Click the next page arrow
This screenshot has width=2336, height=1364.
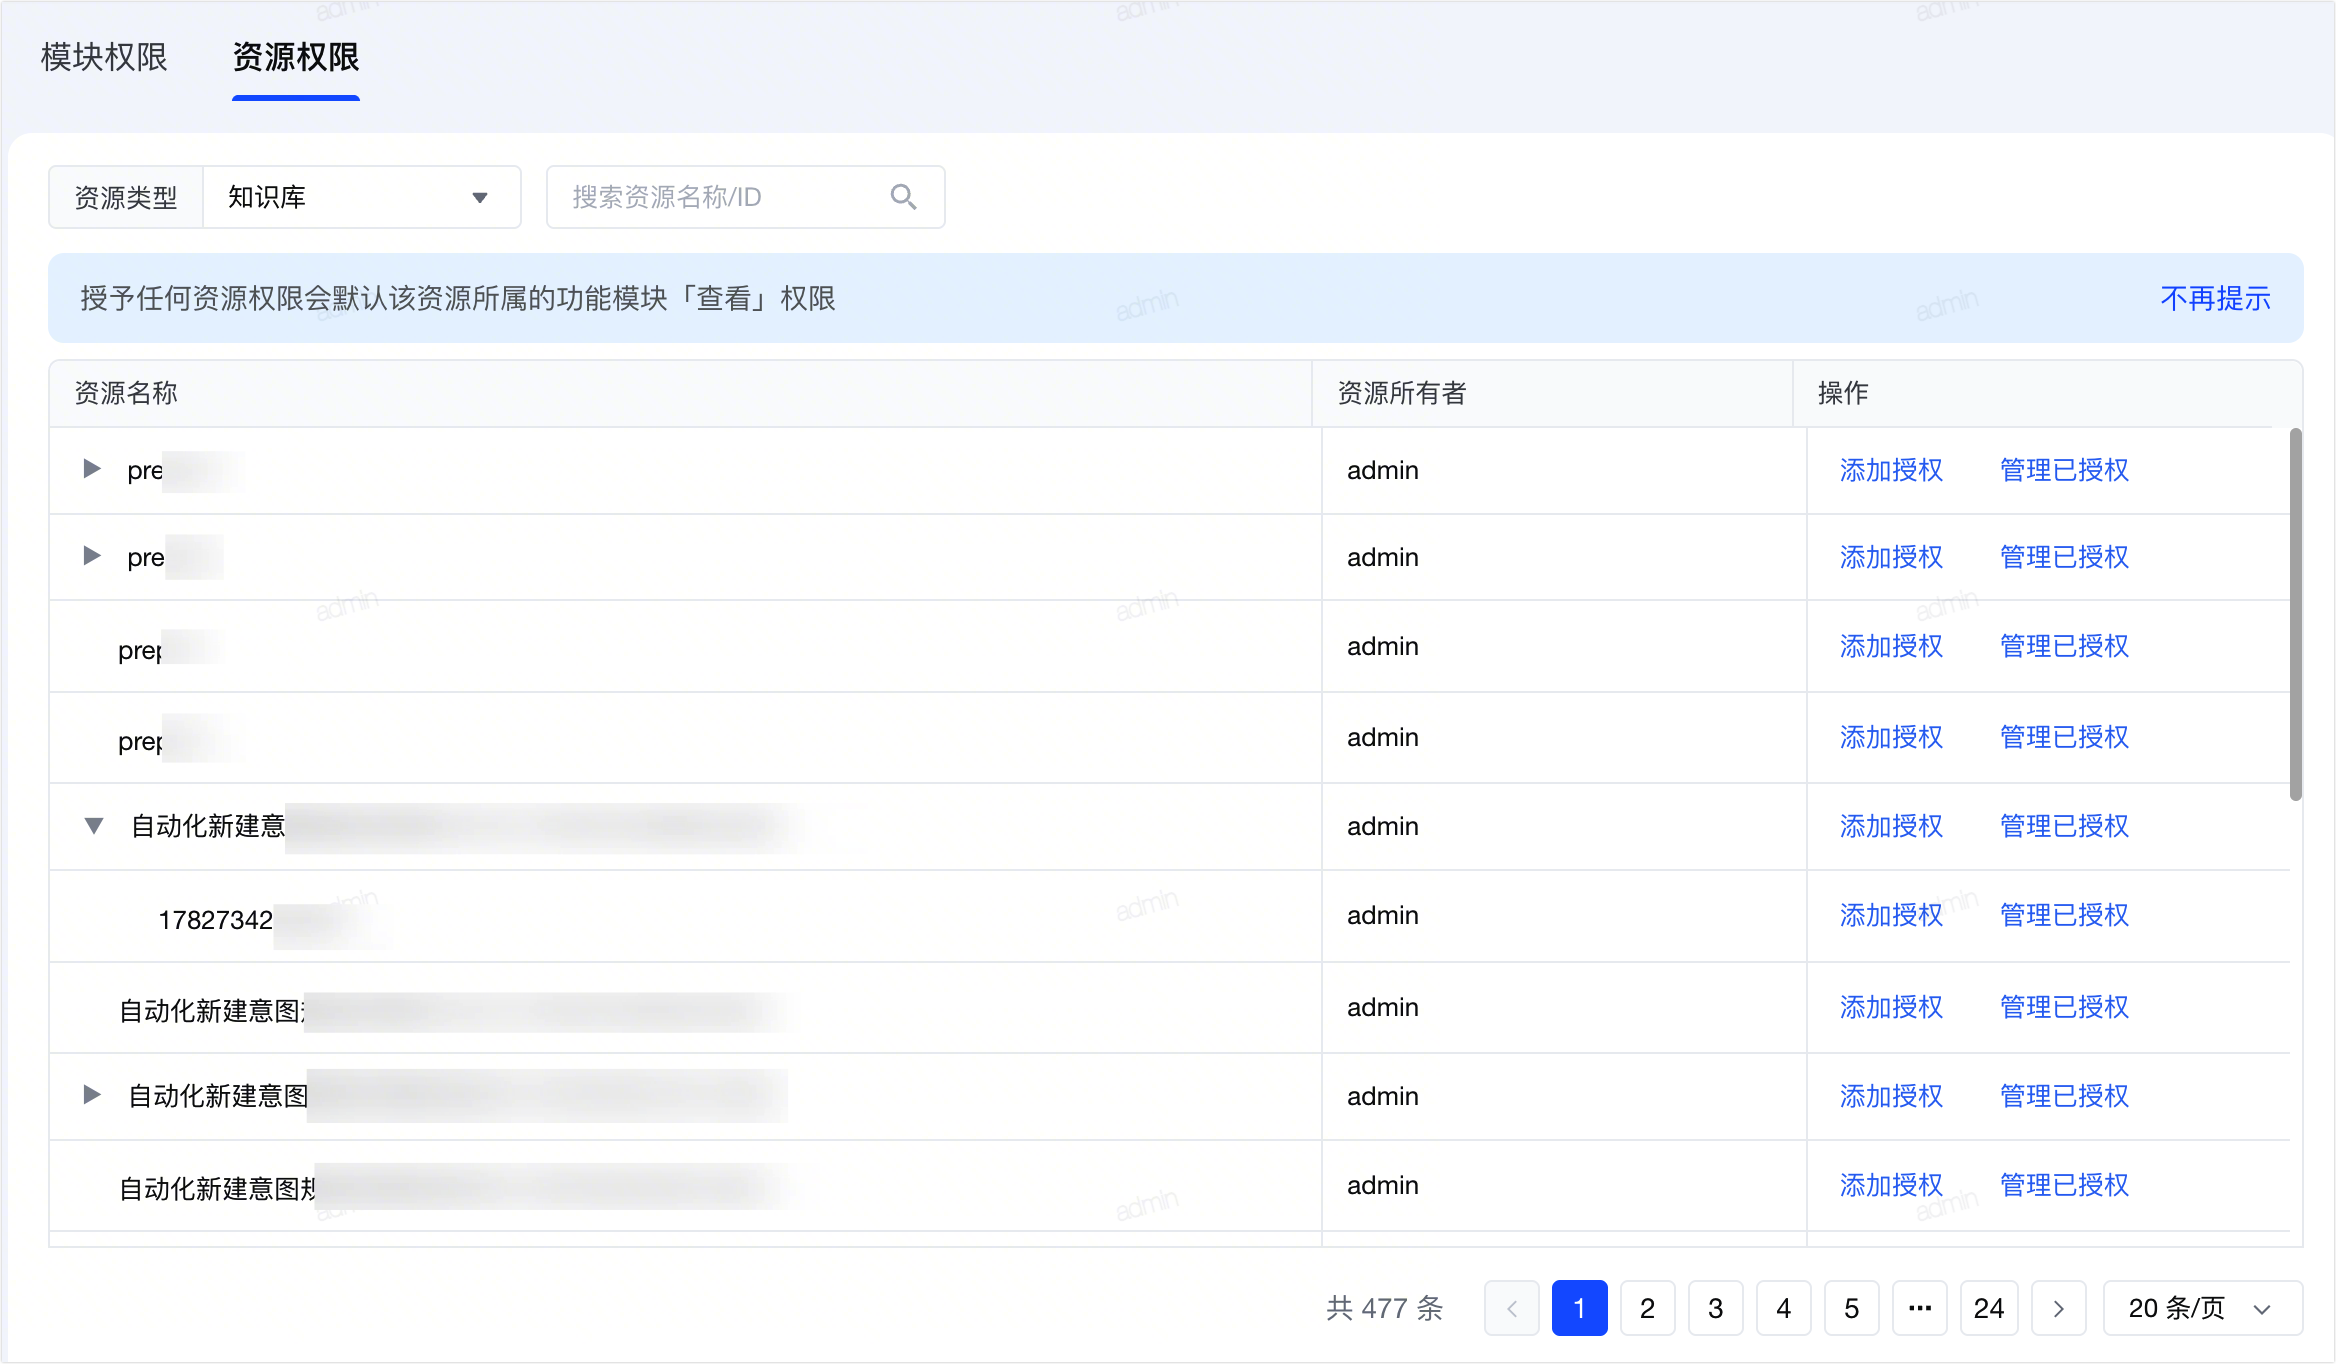2058,1308
